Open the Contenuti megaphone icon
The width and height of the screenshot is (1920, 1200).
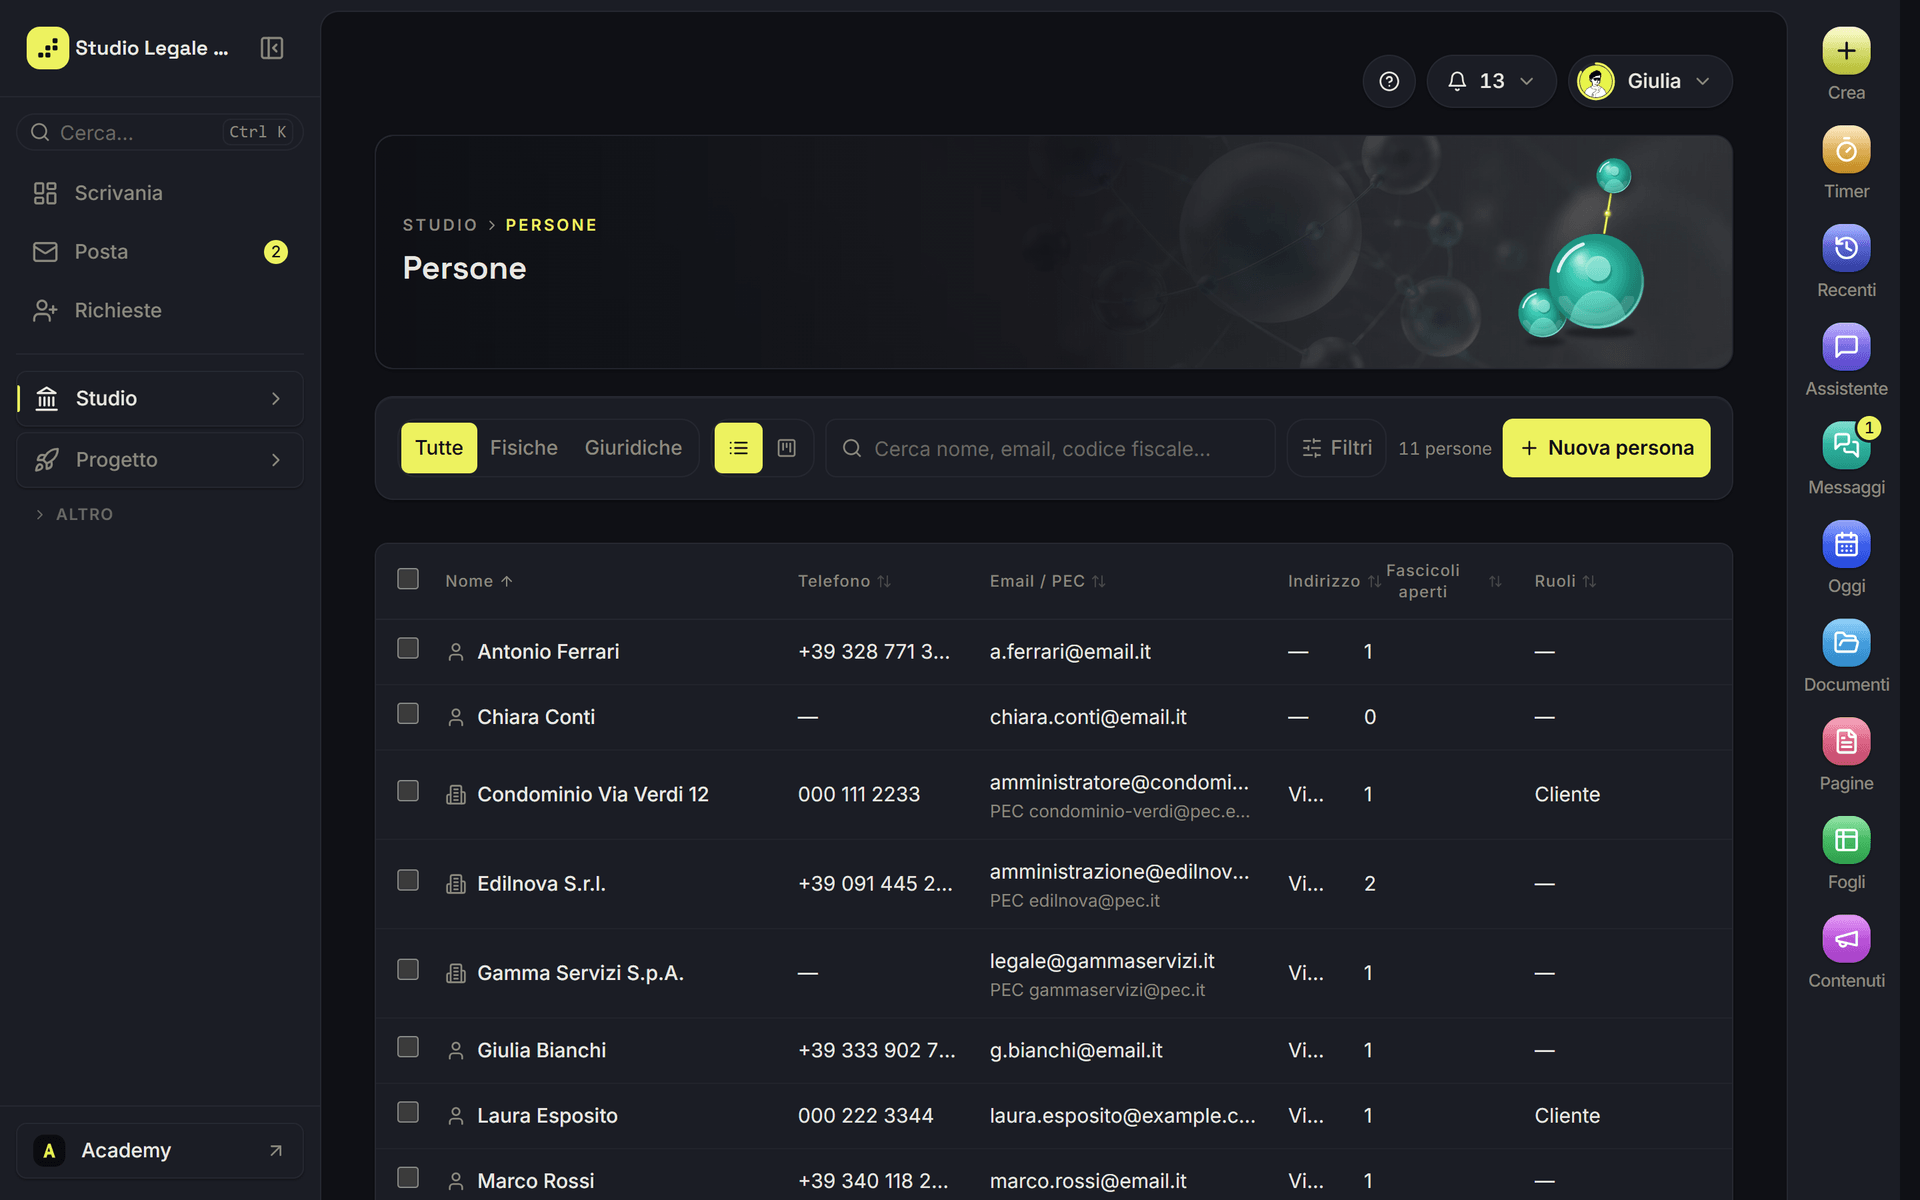pyautogui.click(x=1846, y=939)
